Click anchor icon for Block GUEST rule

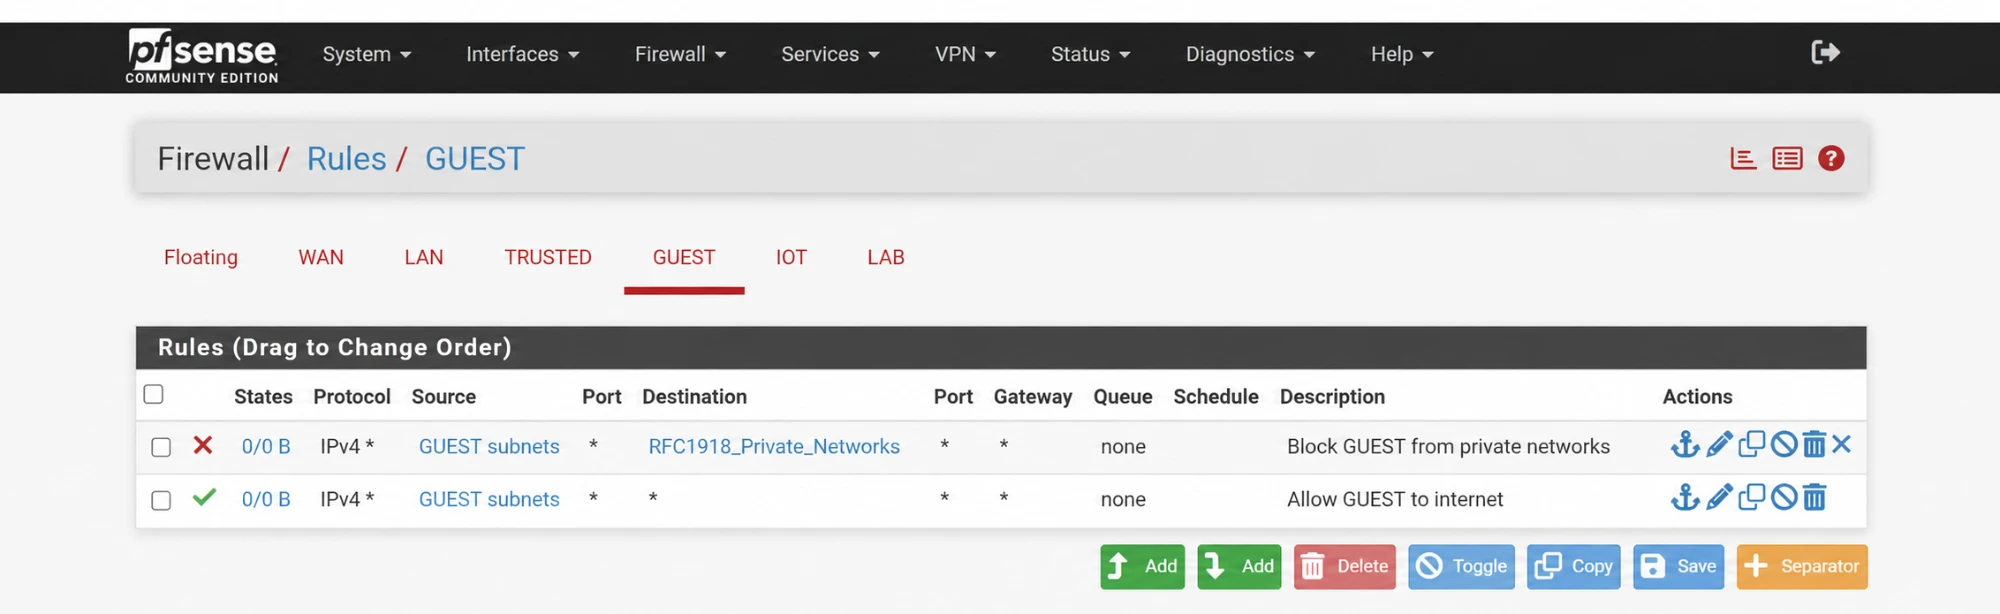[x=1685, y=444]
